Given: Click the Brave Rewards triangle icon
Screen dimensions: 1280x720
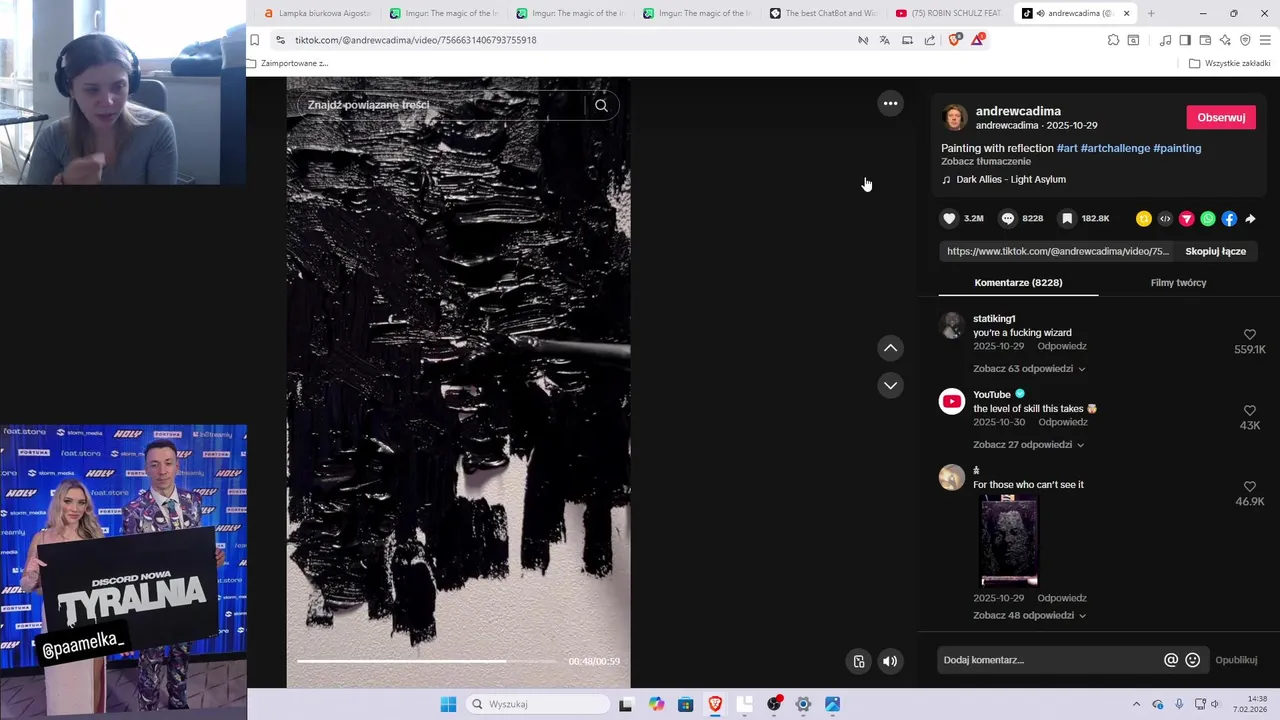Looking at the screenshot, I should (x=977, y=40).
